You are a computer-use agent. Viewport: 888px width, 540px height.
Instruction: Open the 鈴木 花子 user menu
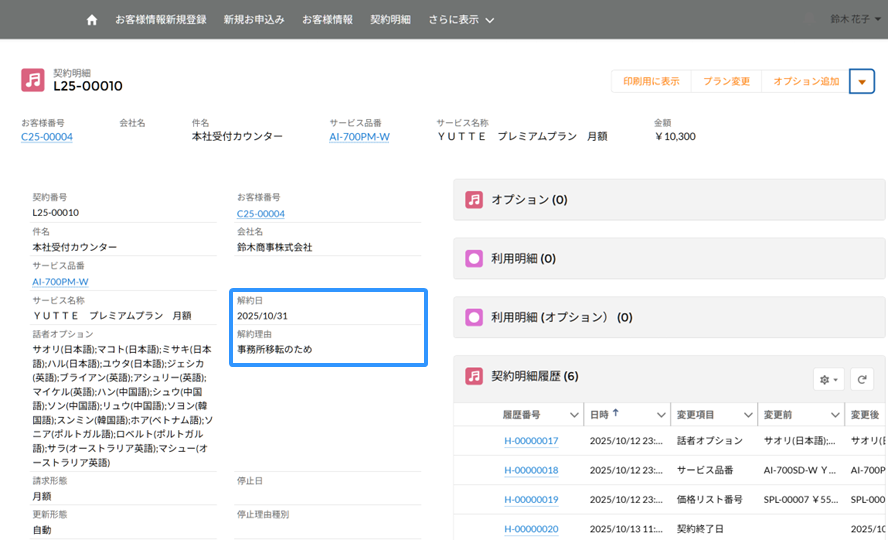(x=855, y=19)
